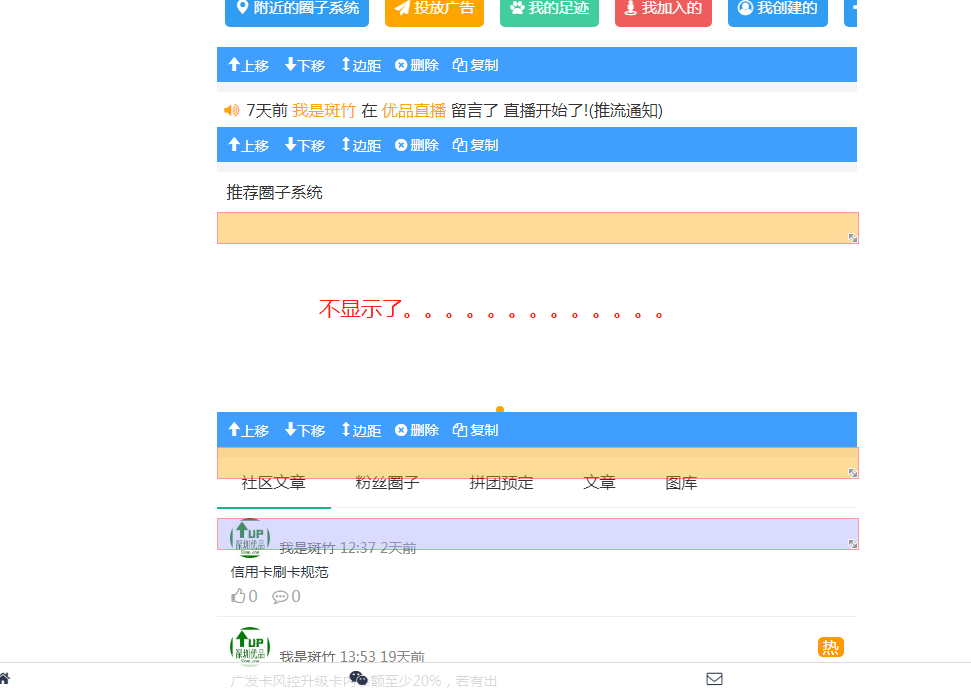Like the 信用卡刷卡规范 post with thumbs-up icon
The width and height of the screenshot is (971, 692).
coord(239,596)
